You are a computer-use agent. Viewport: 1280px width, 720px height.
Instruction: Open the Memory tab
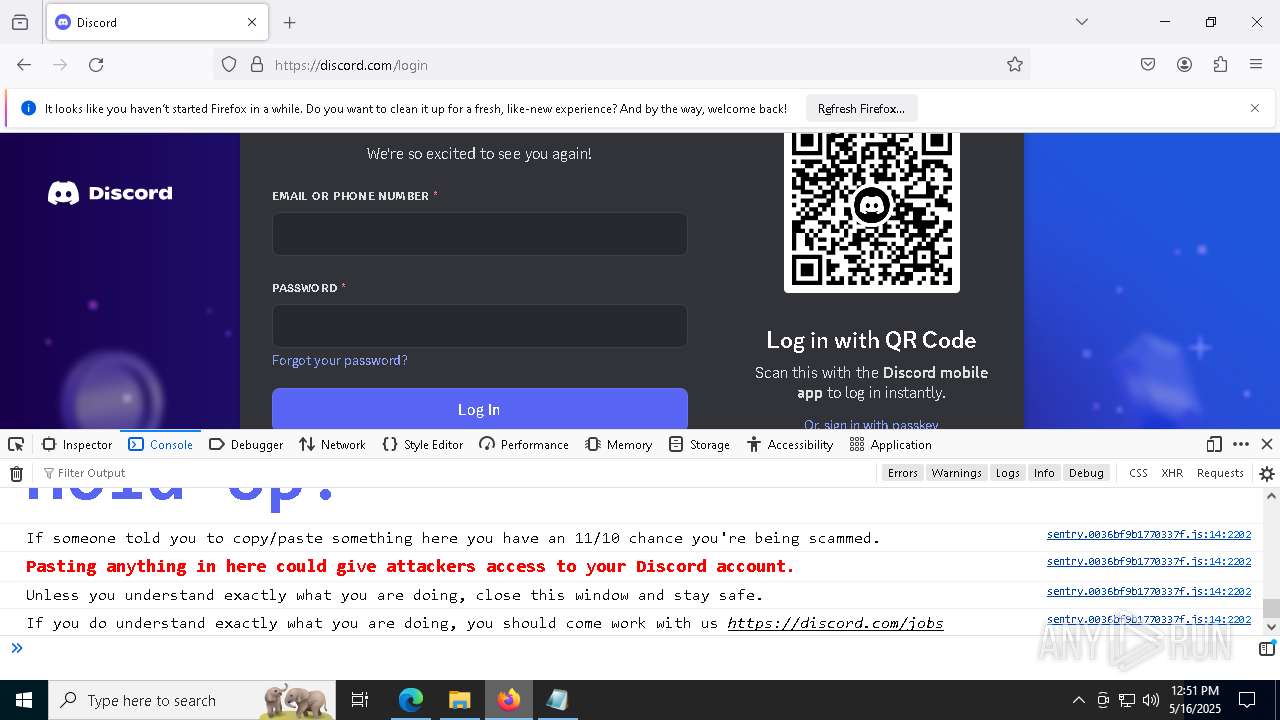[619, 444]
